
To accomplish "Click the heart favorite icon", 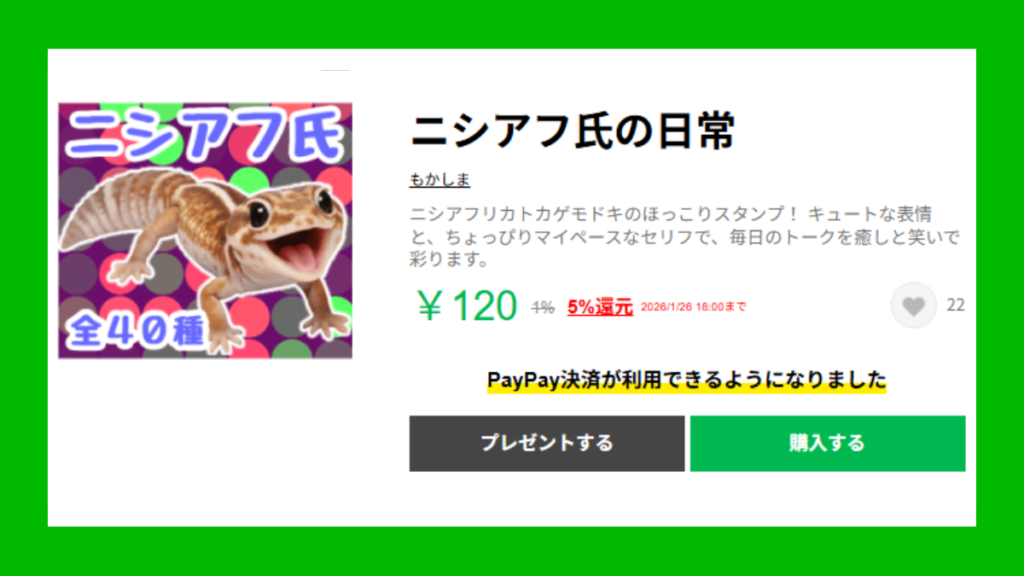I will [913, 305].
